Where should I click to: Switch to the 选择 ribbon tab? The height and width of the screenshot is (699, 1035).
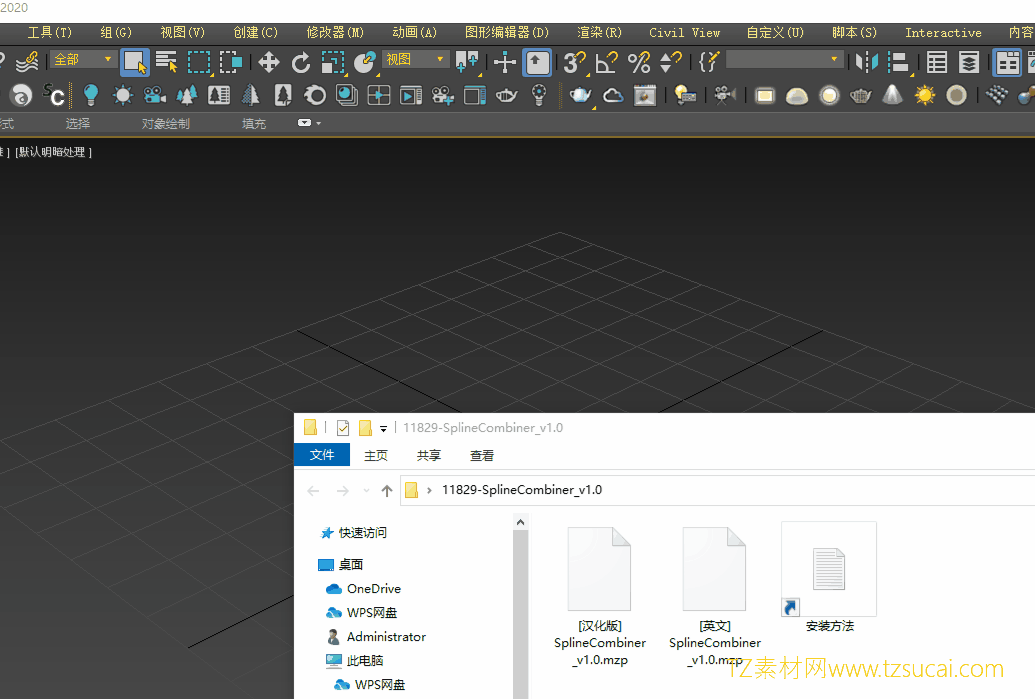click(x=78, y=123)
